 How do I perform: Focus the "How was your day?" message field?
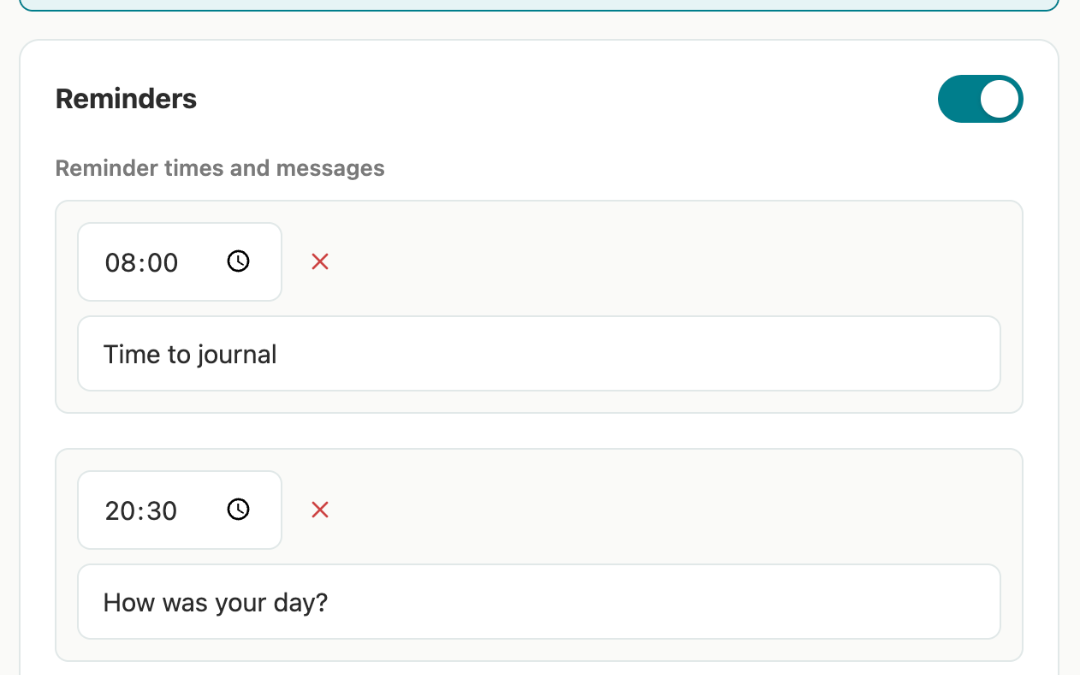539,602
